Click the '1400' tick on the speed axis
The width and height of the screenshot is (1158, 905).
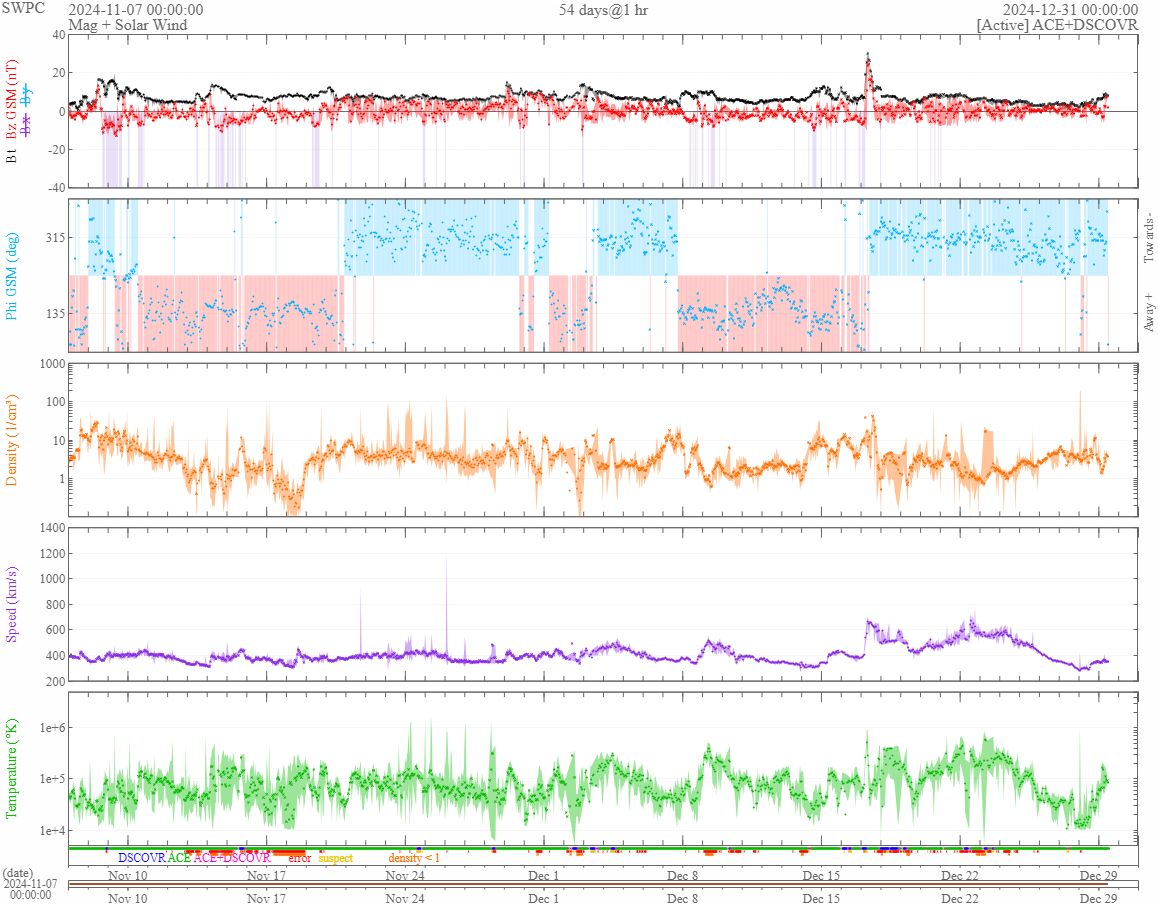point(52,527)
